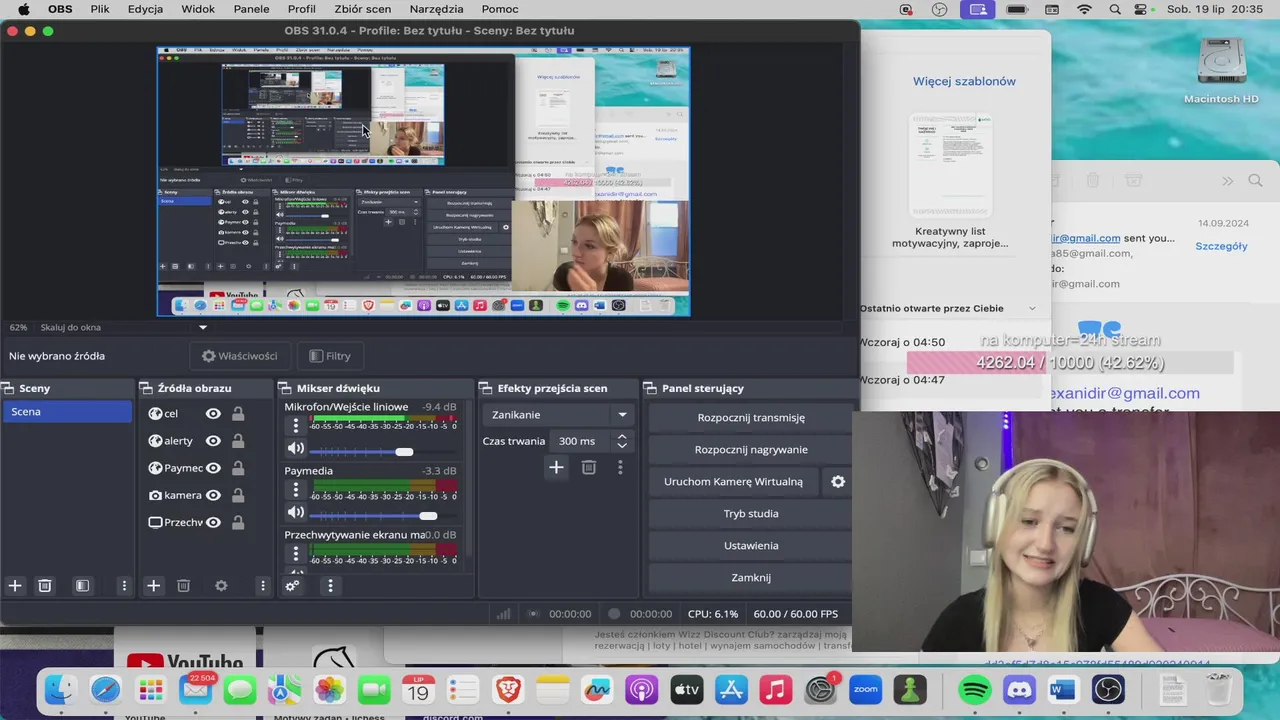Delete selected scene using trash icon

45,586
